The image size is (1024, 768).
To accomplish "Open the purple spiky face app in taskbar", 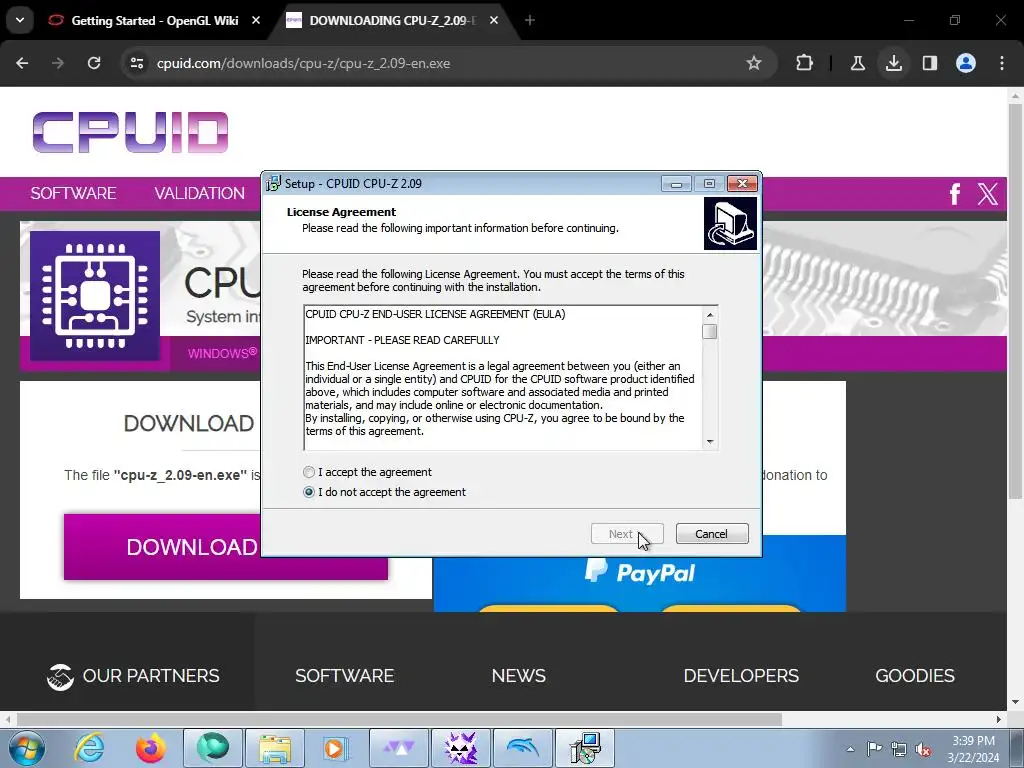I will pyautogui.click(x=460, y=748).
